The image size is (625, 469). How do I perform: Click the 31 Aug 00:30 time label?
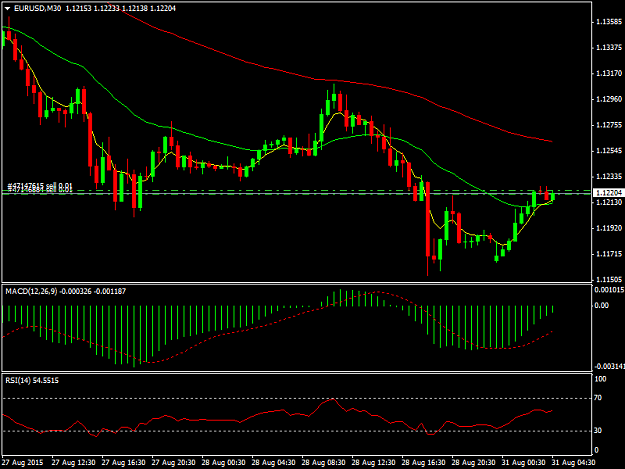[523, 463]
